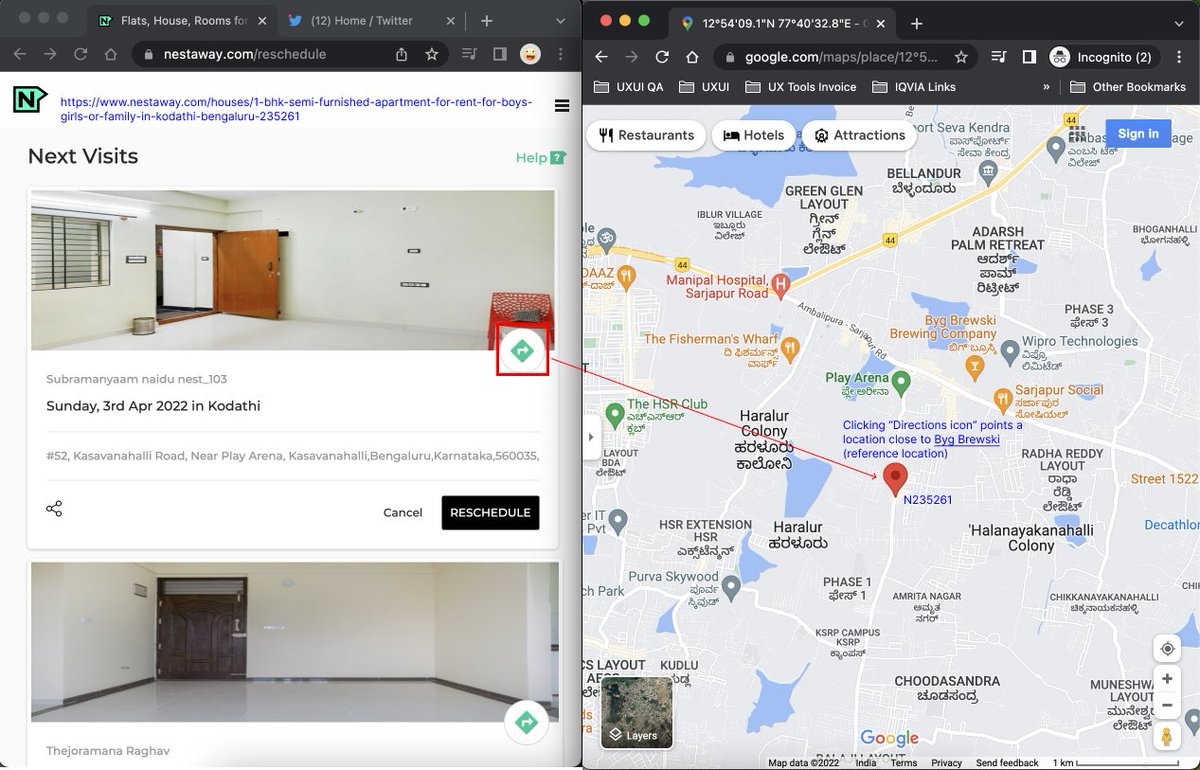This screenshot has width=1200, height=770.
Task: Open Street View with the Pegman icon
Action: [x=1167, y=737]
